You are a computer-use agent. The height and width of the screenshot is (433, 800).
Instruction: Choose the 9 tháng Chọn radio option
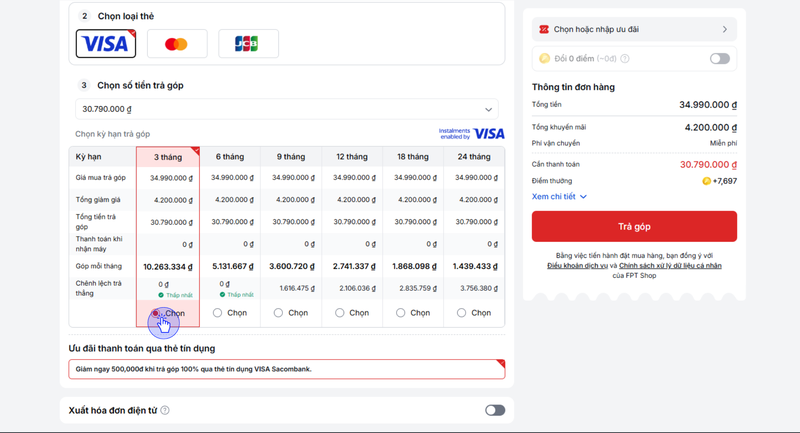tap(278, 313)
